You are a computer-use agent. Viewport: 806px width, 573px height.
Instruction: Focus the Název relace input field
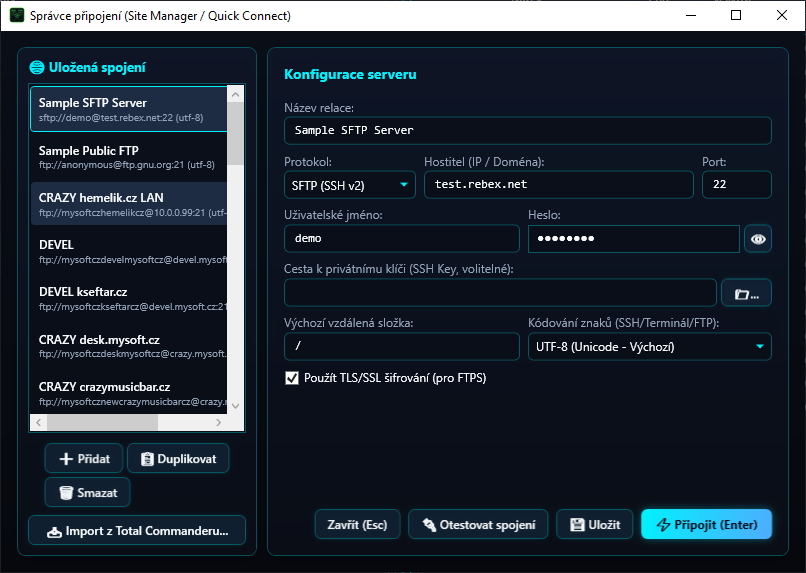[528, 131]
